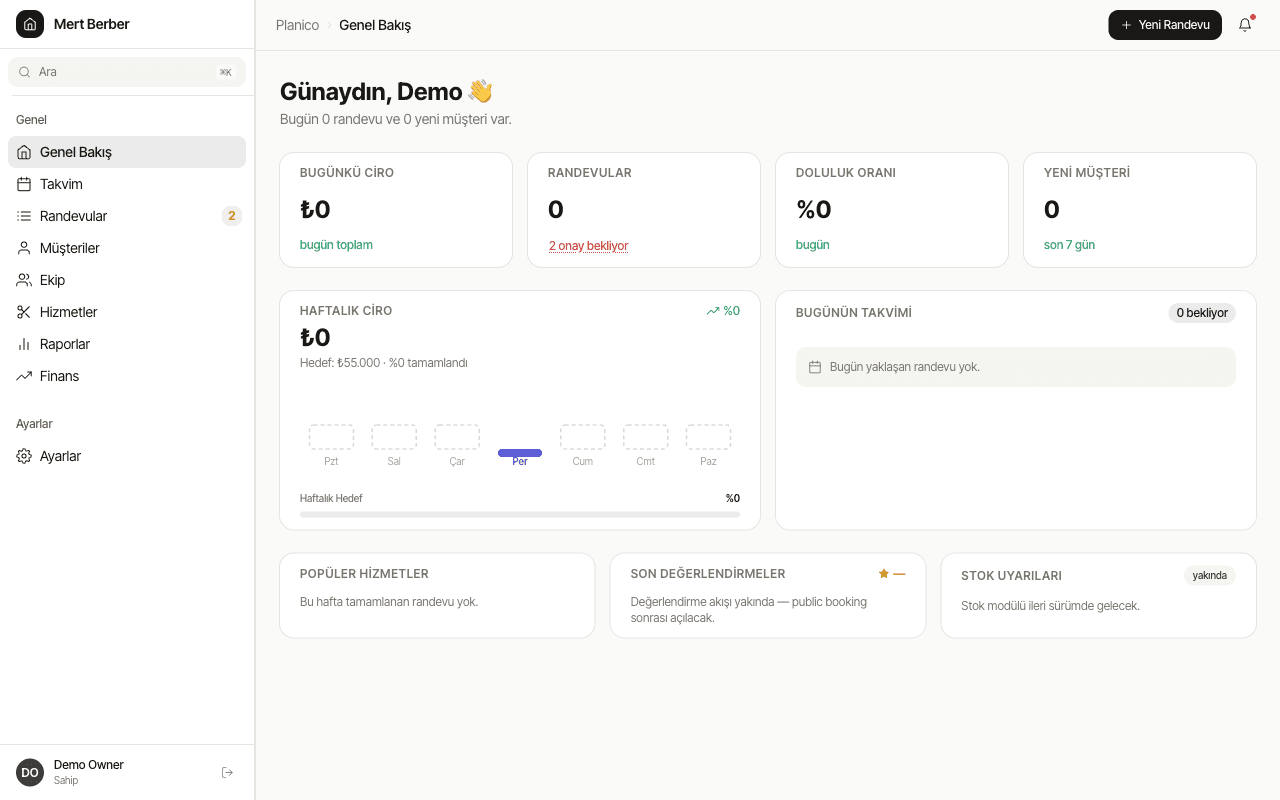Viewport: 1280px width, 800px height.
Task: Click the '0 bekliyor' badge
Action: tap(1202, 313)
